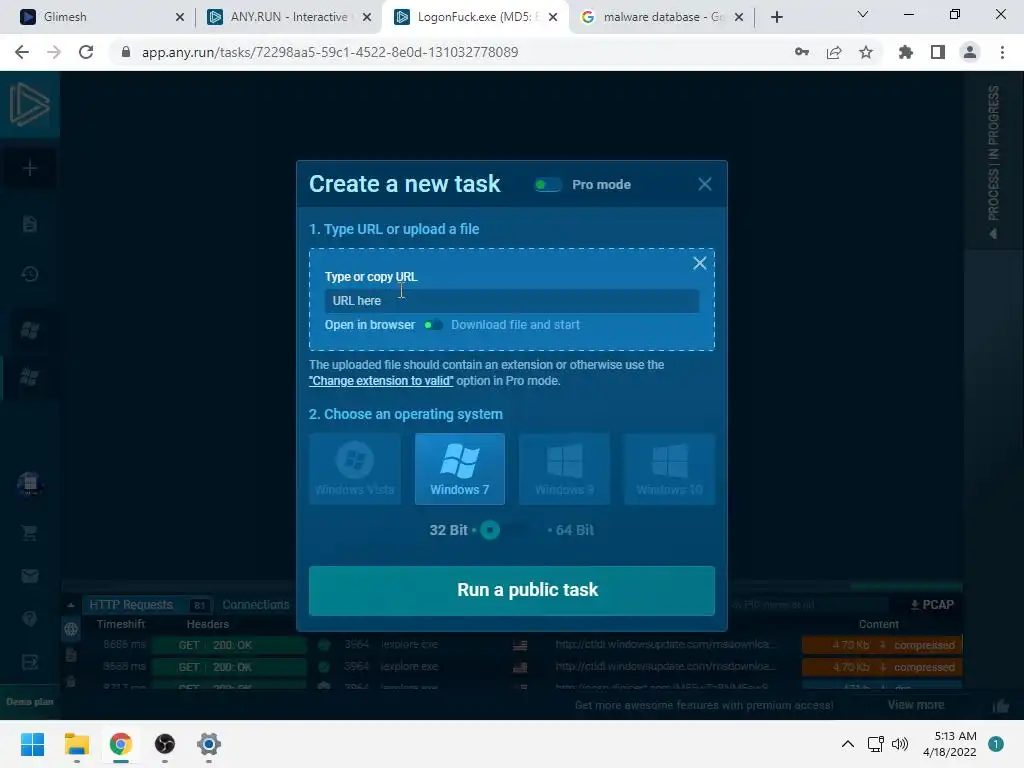Open the Chrome profile icon

(970, 52)
